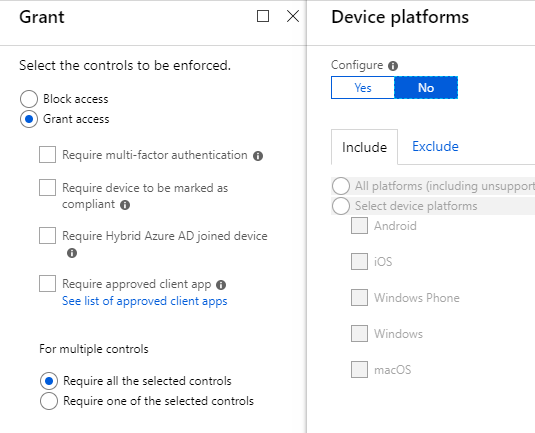Viewport: 535px width, 433px height.
Task: Set Configure toggle to No
Action: [x=426, y=88]
